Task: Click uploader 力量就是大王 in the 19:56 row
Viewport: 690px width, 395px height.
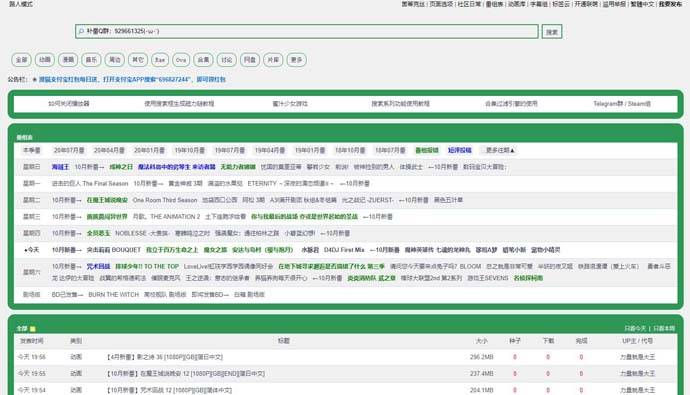Action: 637,357
